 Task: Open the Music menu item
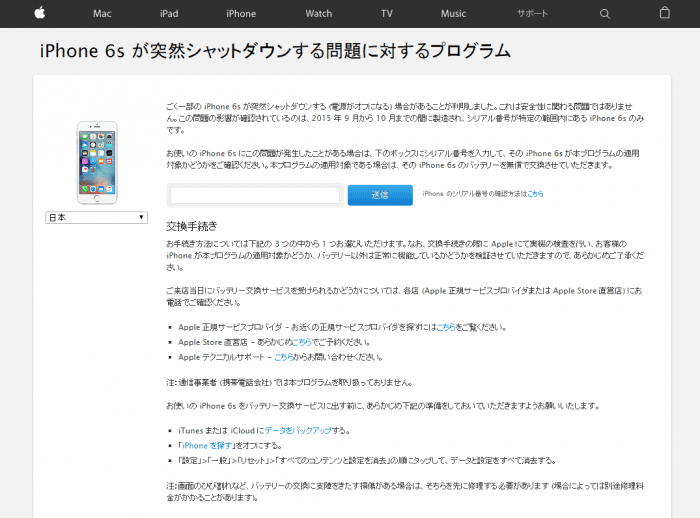(454, 14)
